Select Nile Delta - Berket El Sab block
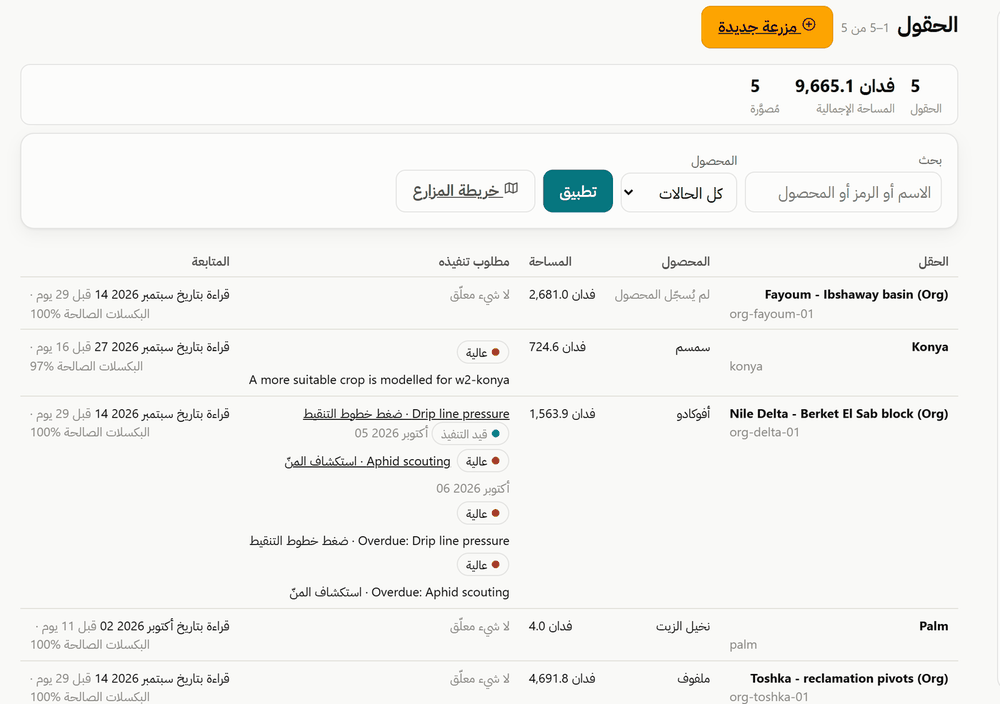This screenshot has height=704, width=1000. 839,414
